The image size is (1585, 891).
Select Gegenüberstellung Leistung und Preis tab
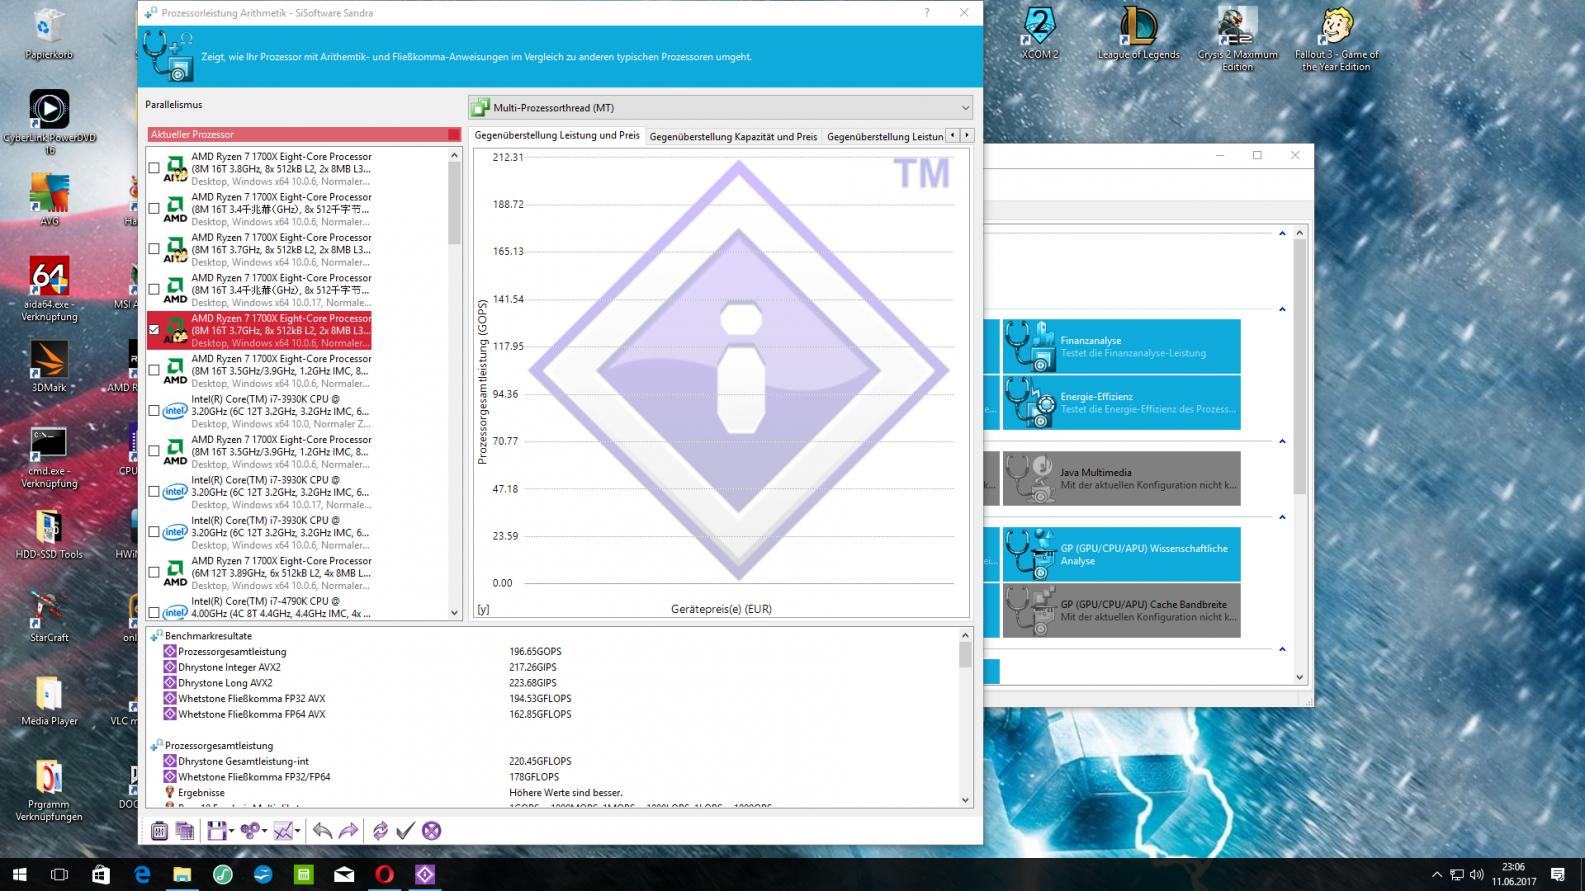click(557, 135)
